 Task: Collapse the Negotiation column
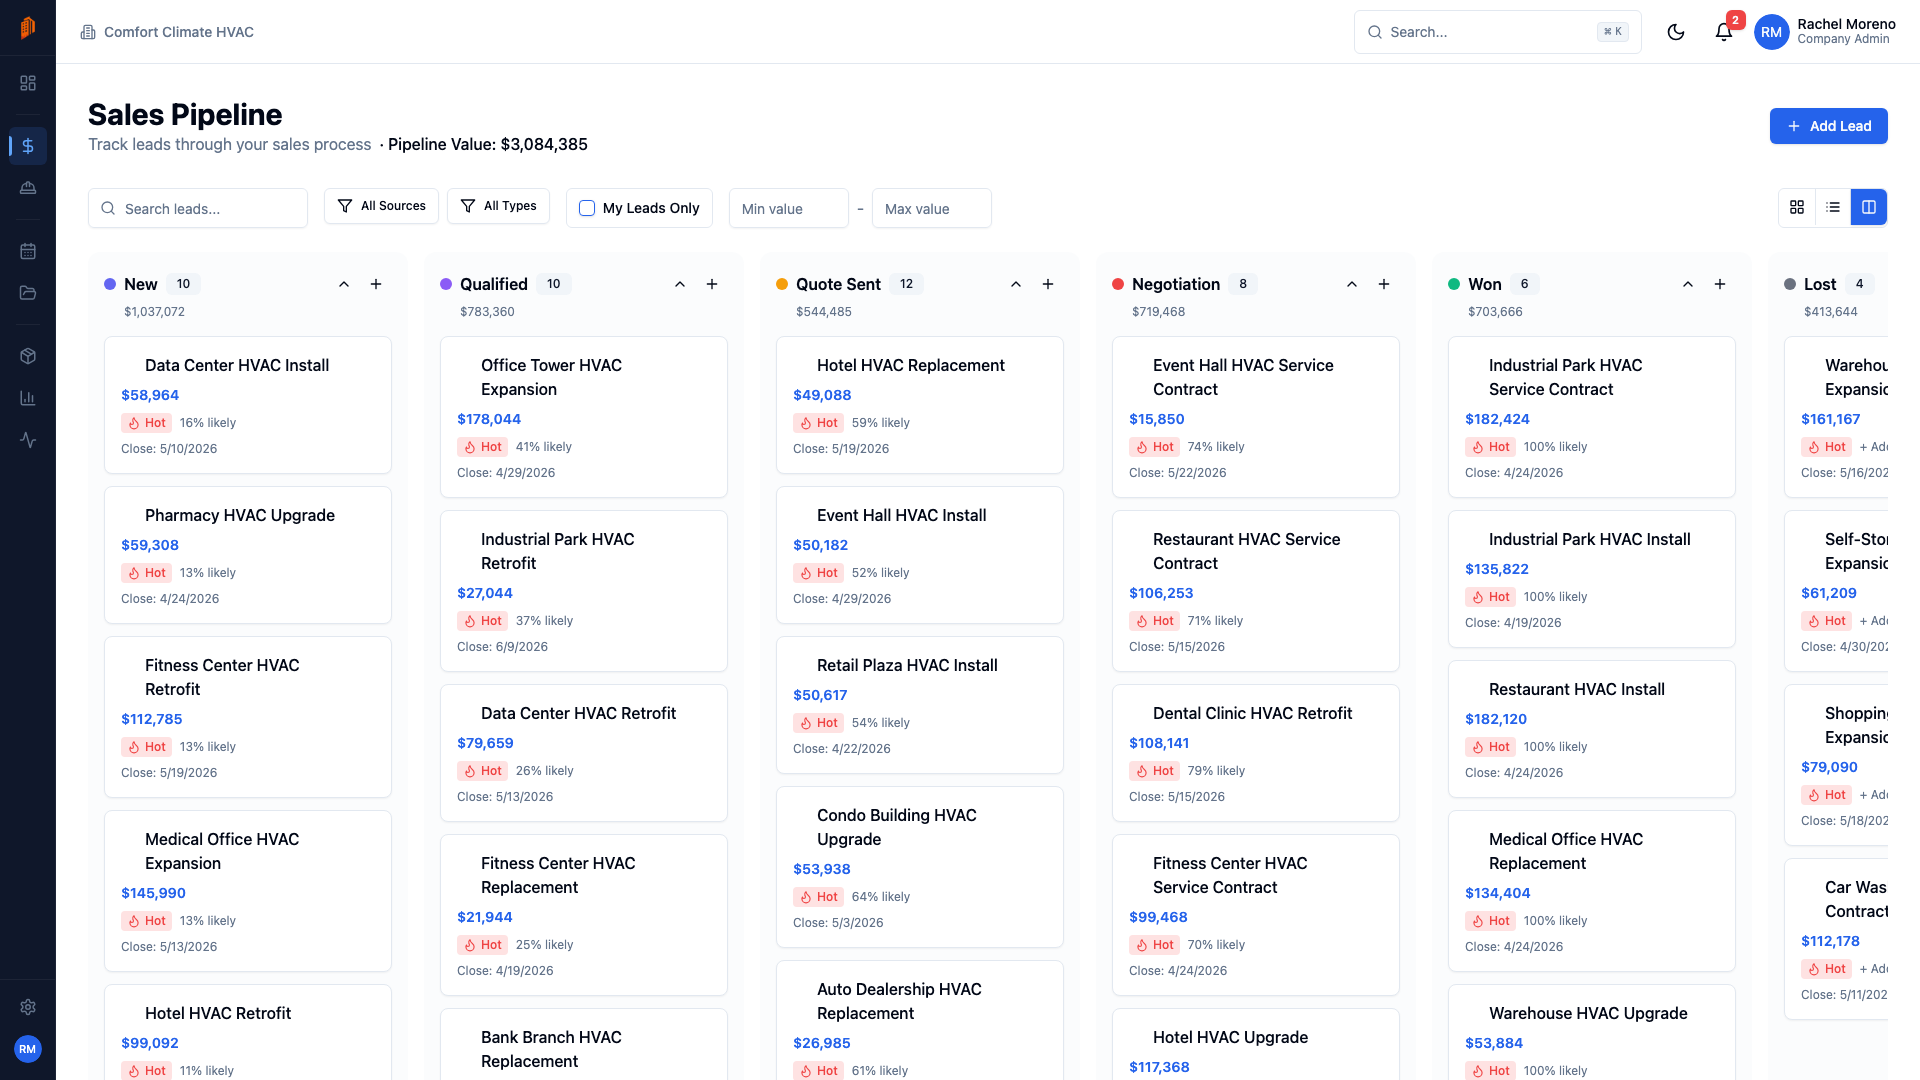pos(1352,284)
